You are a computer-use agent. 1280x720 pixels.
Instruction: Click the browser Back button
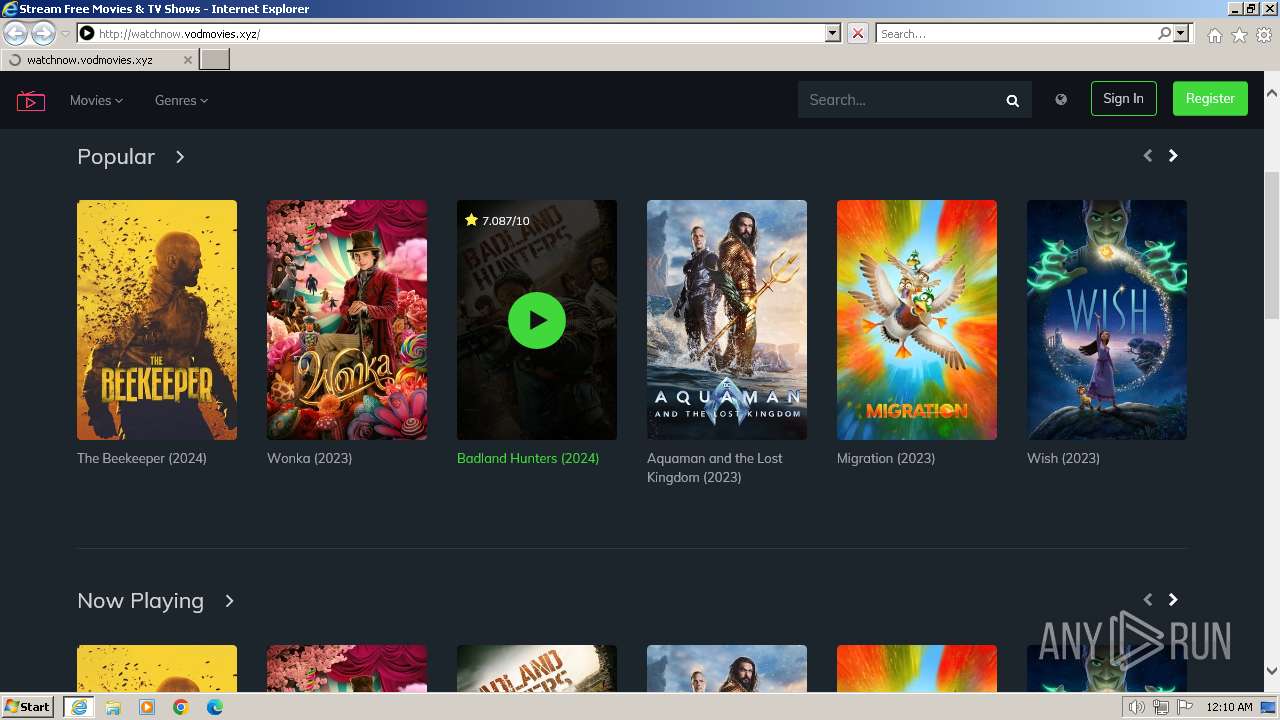point(16,34)
